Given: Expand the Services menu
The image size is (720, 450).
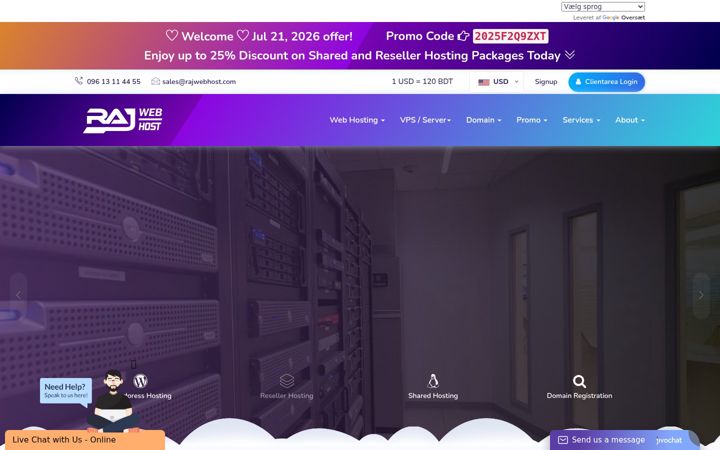Looking at the screenshot, I should (581, 120).
